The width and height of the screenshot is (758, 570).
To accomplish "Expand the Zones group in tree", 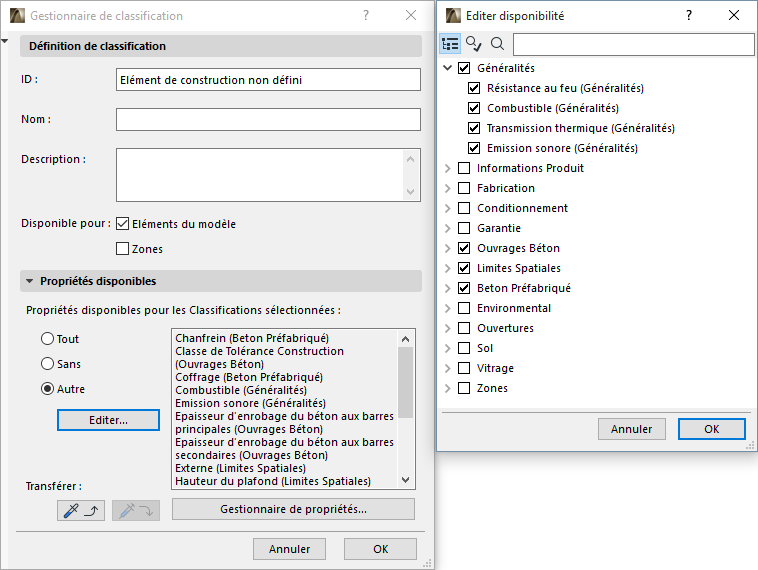I will (448, 388).
